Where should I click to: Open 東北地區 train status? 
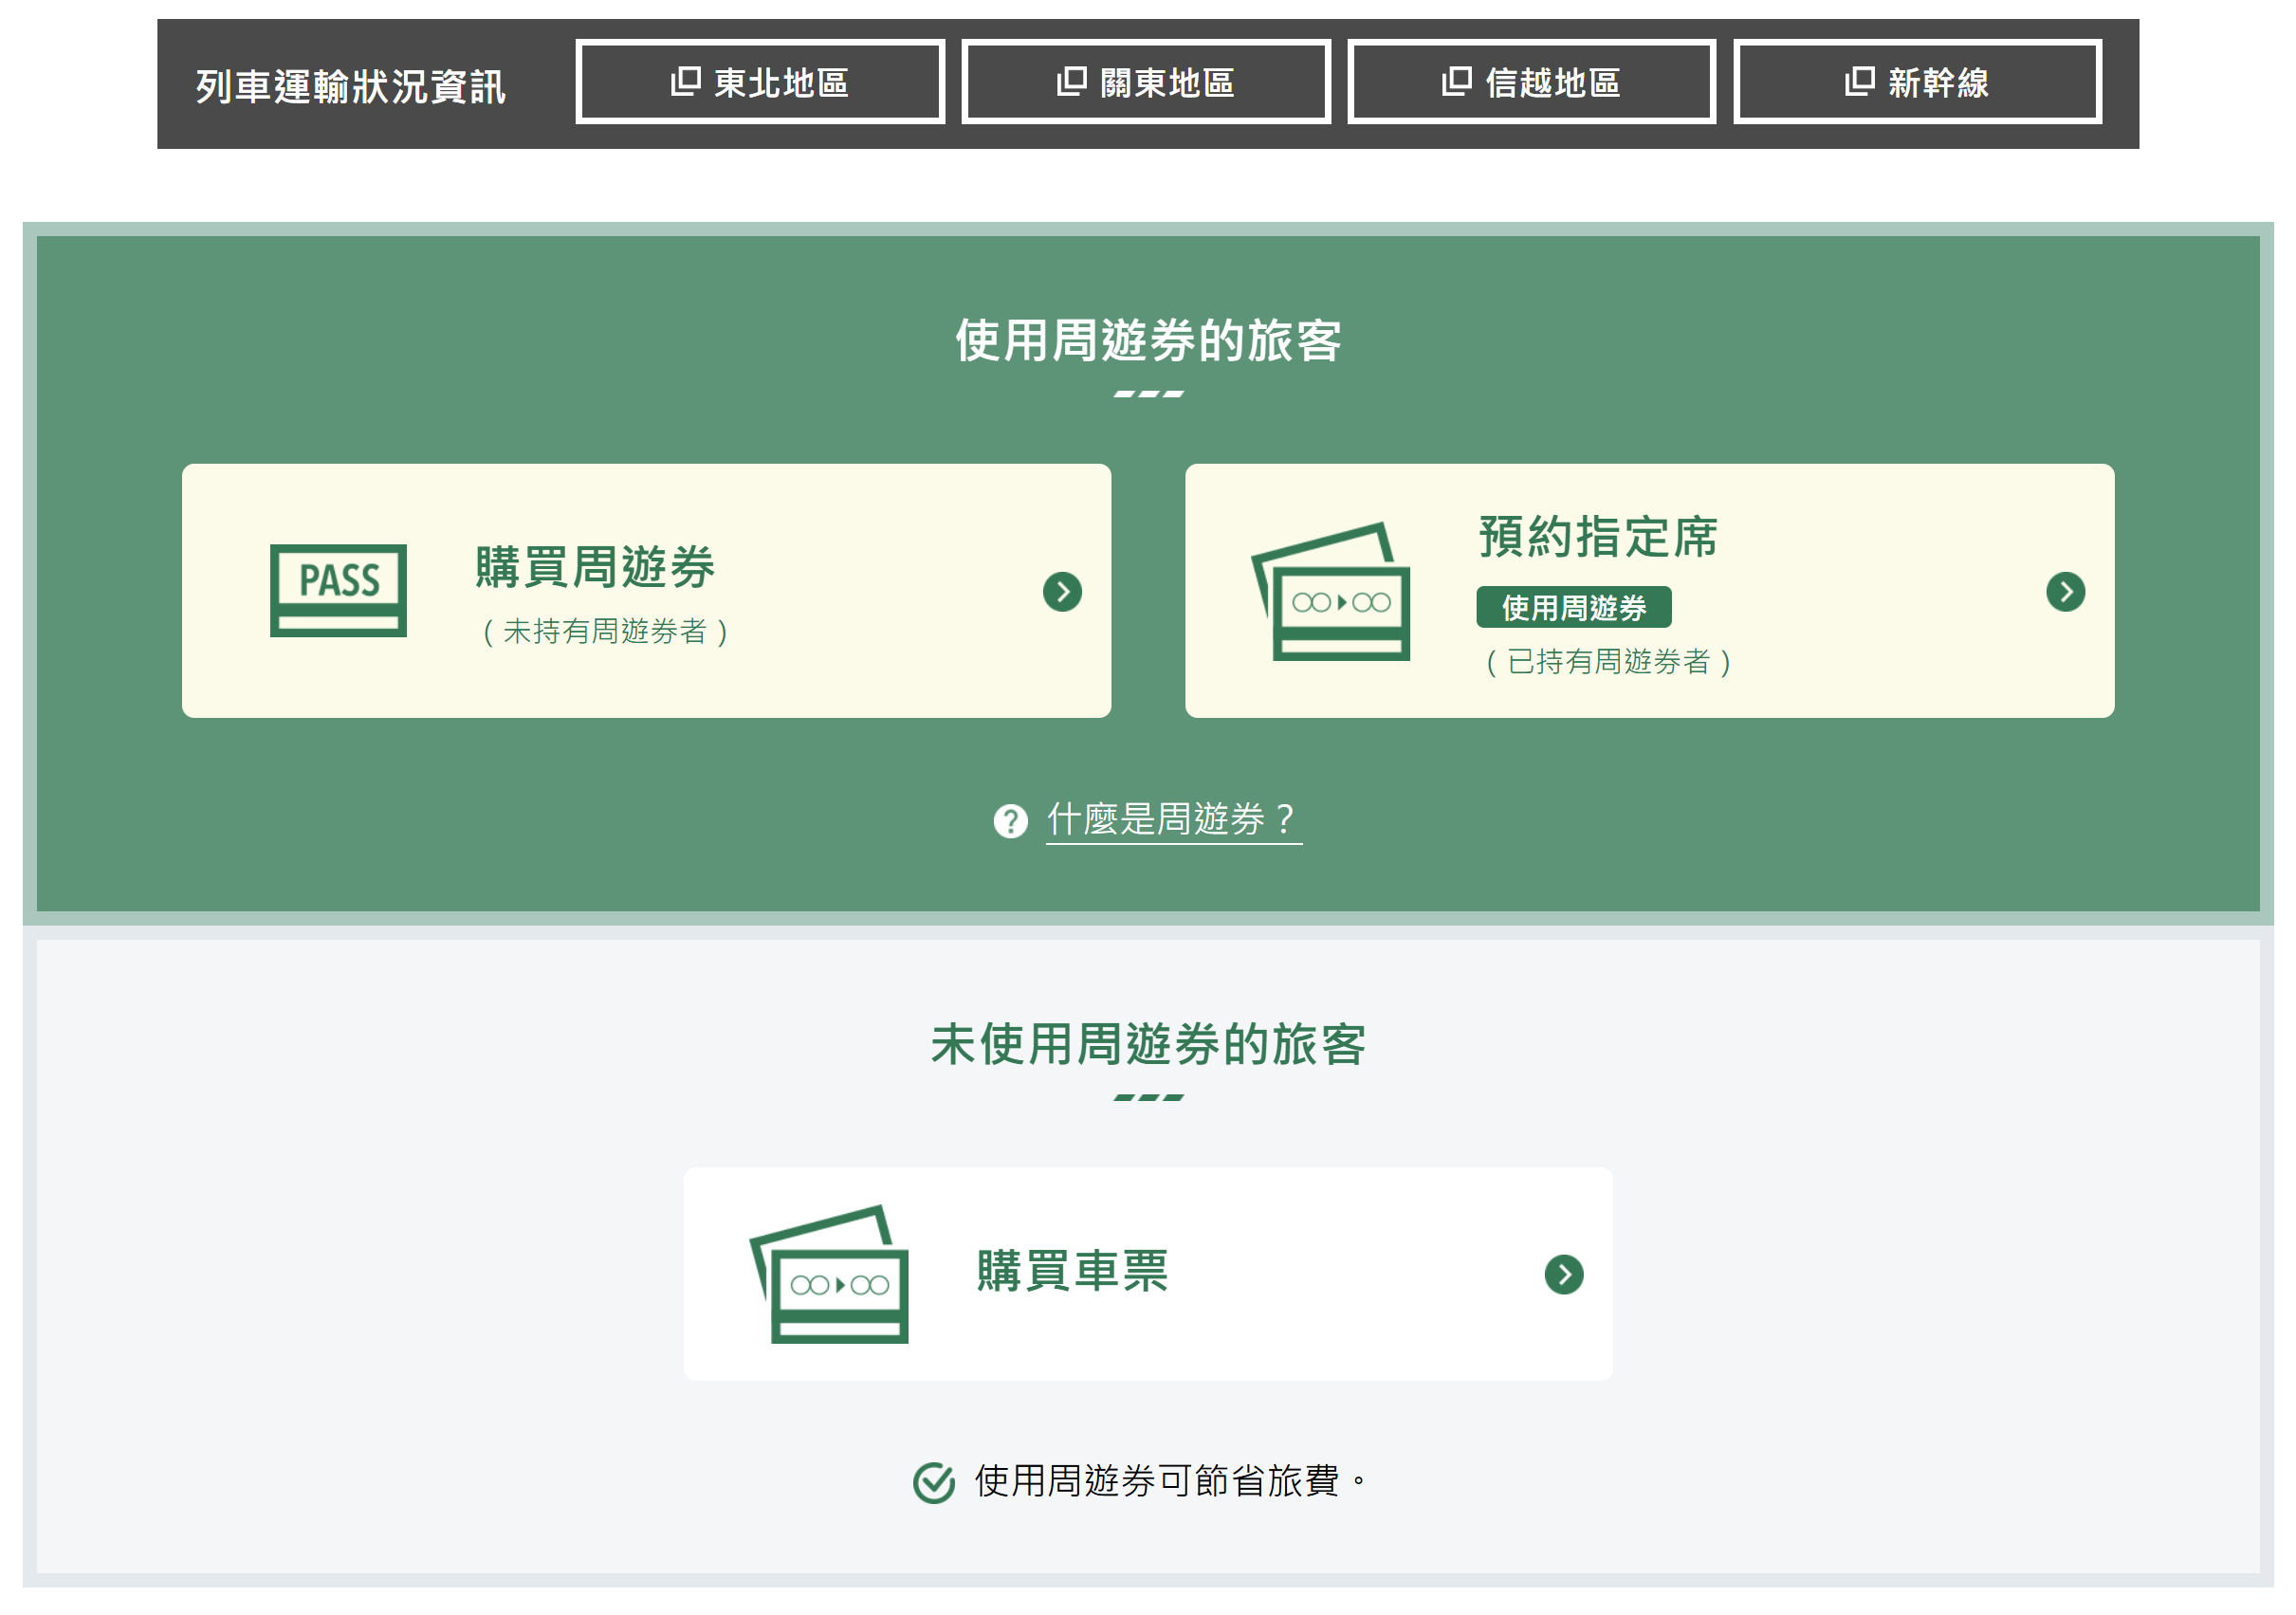760,82
